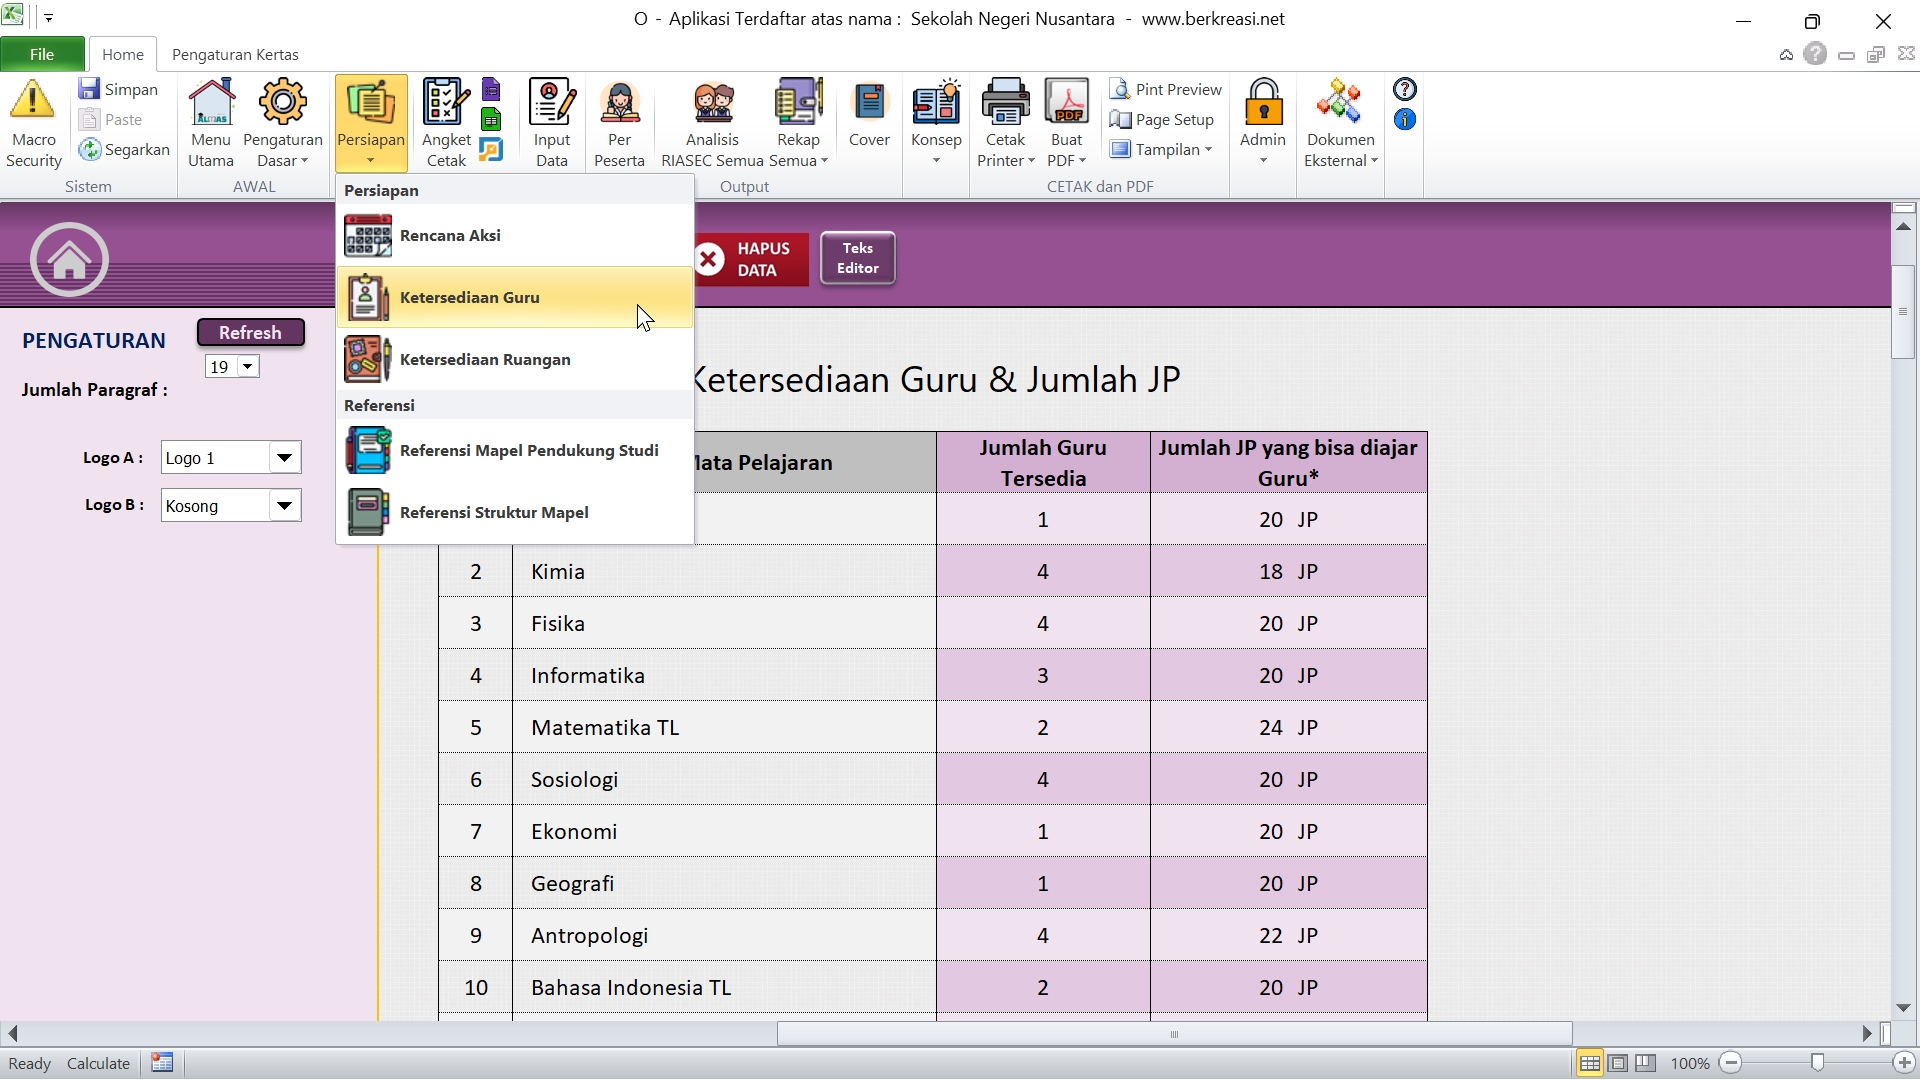The width and height of the screenshot is (1920, 1080).
Task: Switch to Page Layout view in status bar
Action: click(1617, 1063)
